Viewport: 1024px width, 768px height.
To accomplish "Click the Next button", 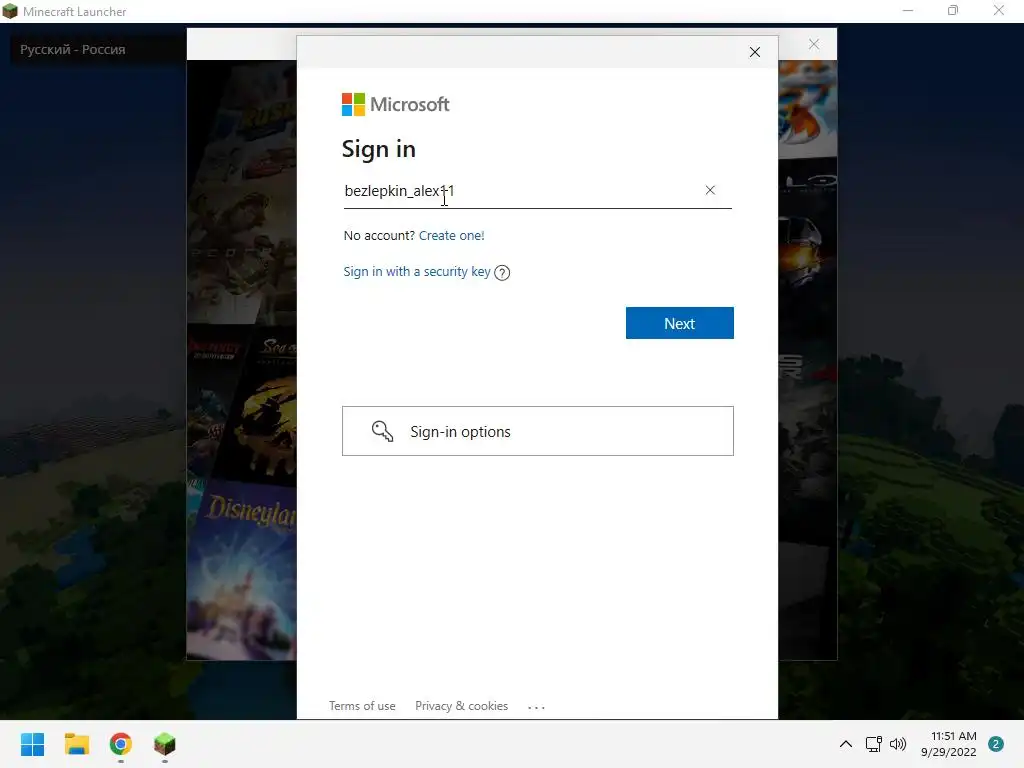I will point(679,323).
